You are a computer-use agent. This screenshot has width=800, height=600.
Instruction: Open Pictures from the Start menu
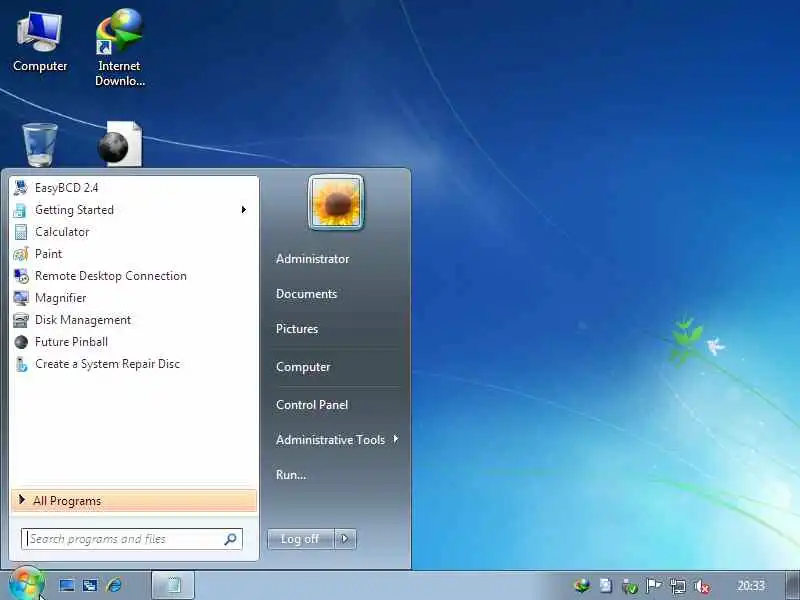[x=297, y=329]
